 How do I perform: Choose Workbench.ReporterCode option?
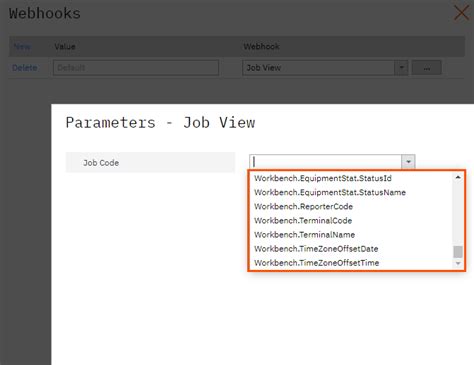pyautogui.click(x=303, y=206)
